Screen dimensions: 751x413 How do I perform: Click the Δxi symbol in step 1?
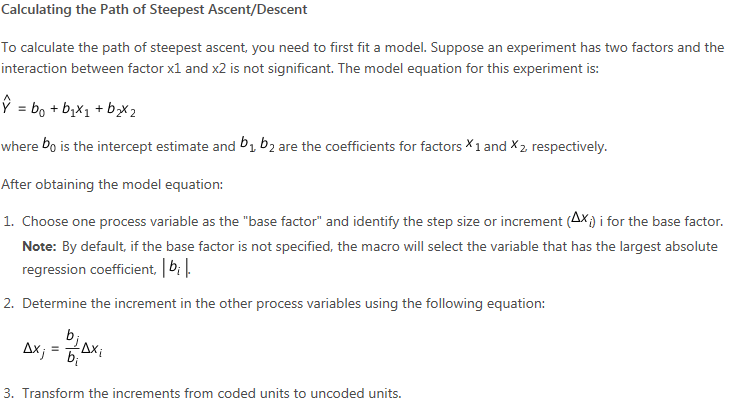tap(581, 219)
